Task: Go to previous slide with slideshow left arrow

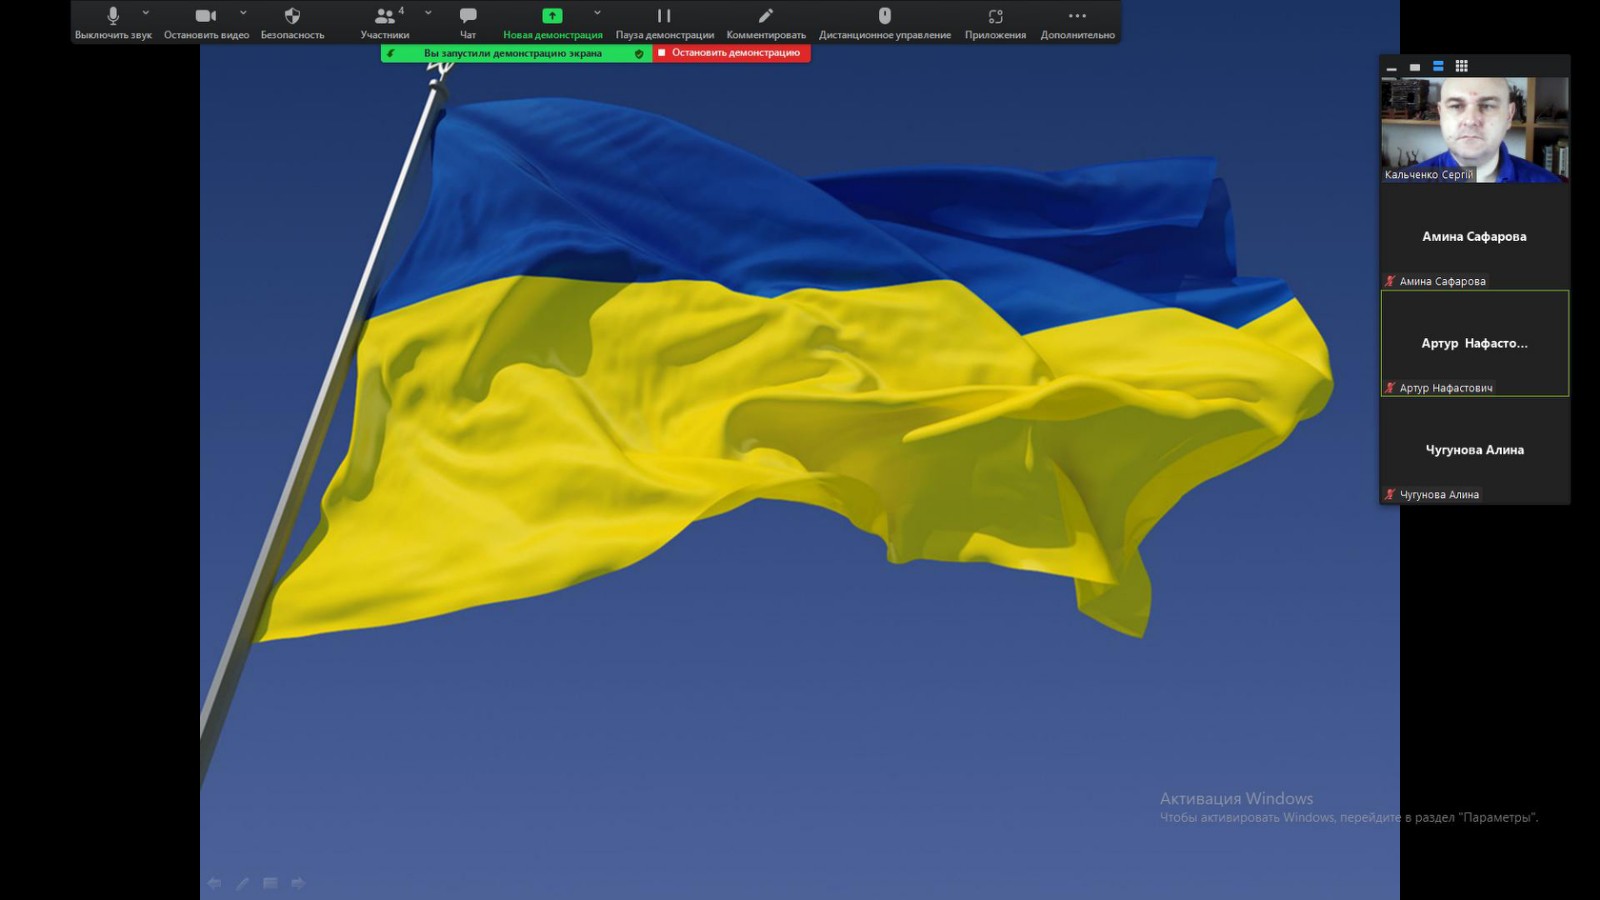Action: coord(214,883)
